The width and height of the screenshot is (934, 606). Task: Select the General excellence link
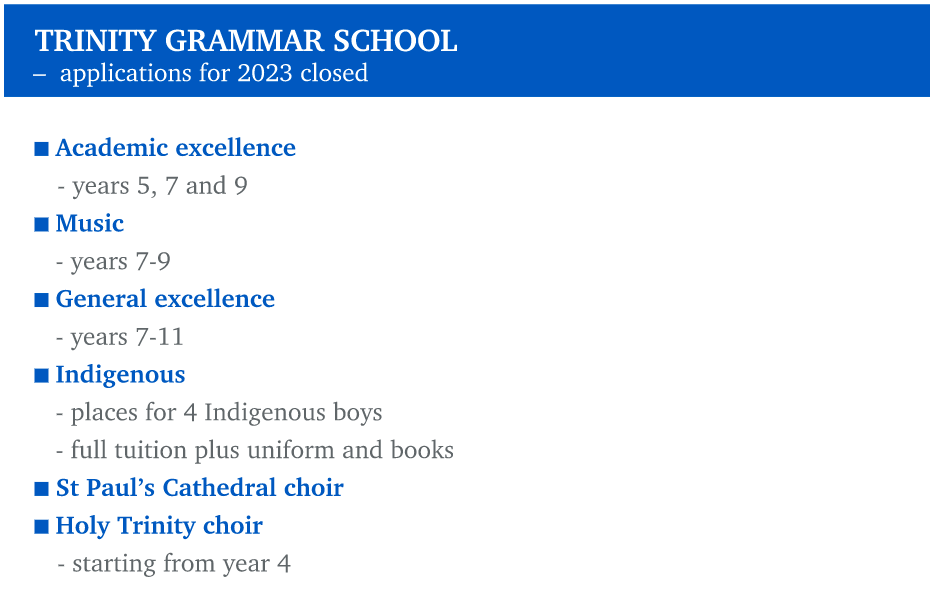165,299
